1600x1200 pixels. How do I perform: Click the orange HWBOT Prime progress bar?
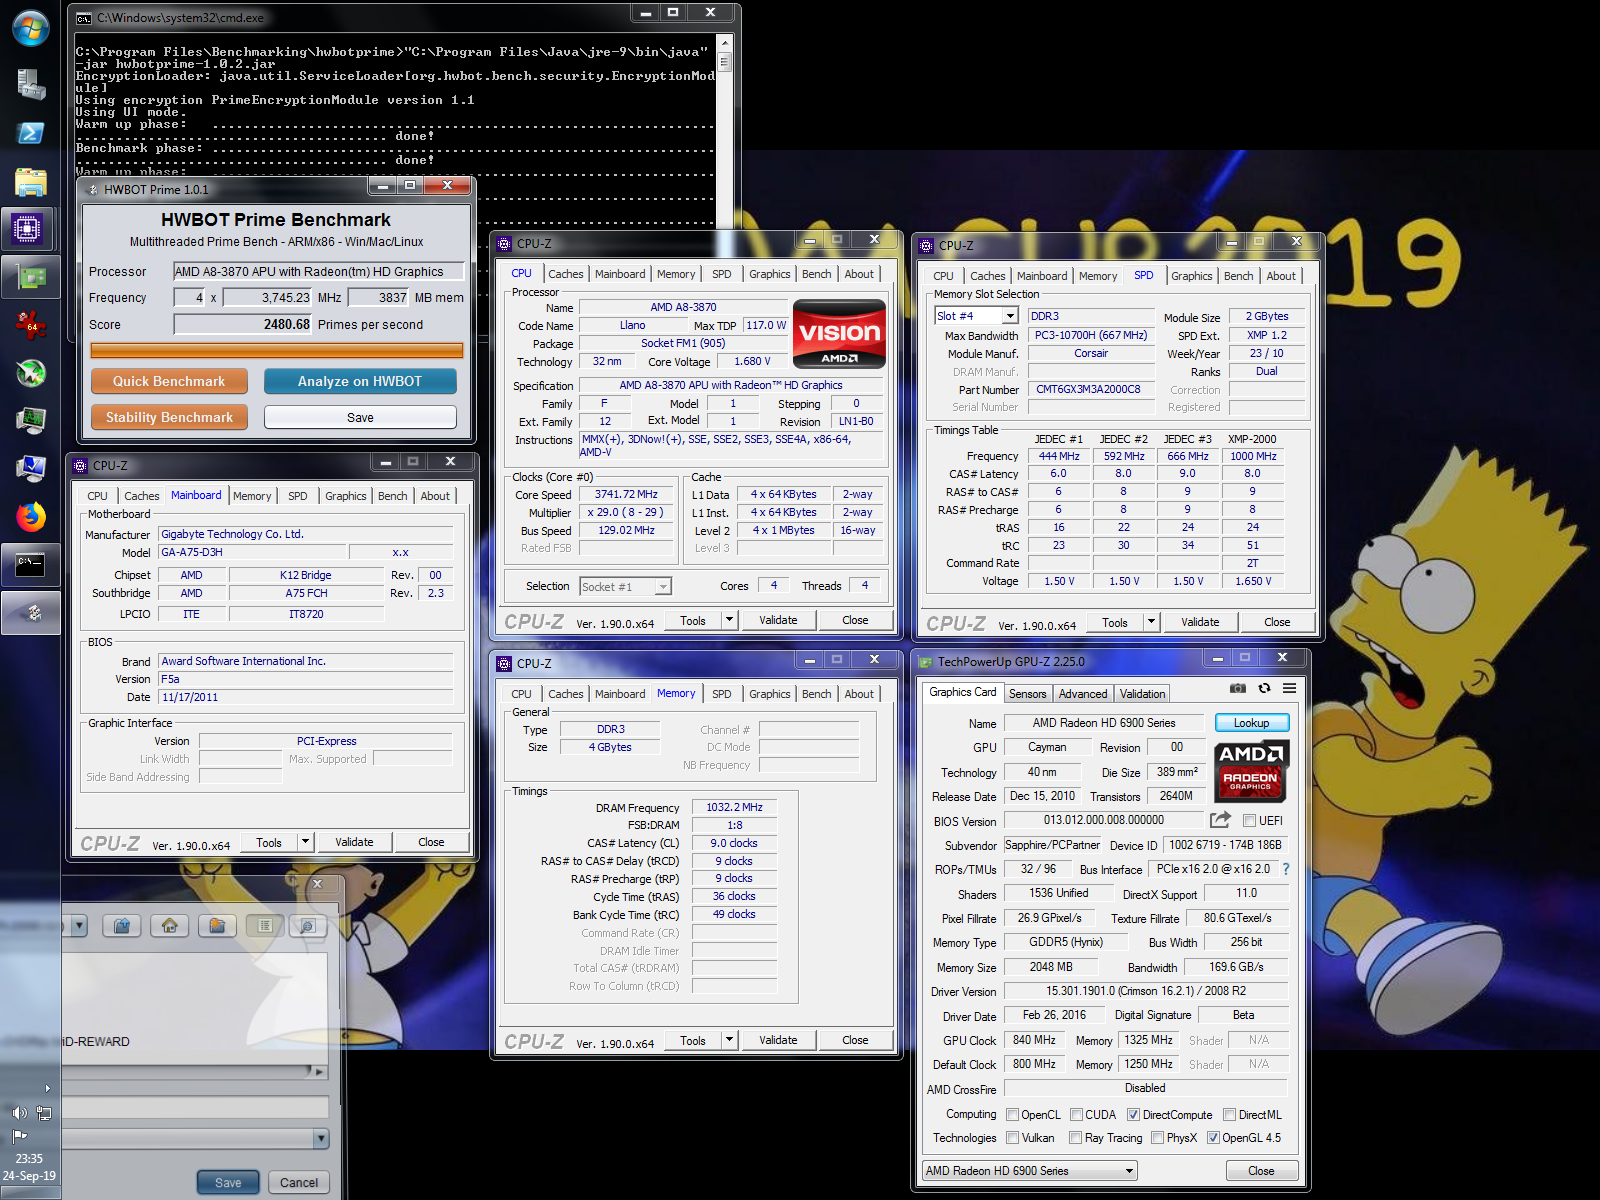click(276, 351)
